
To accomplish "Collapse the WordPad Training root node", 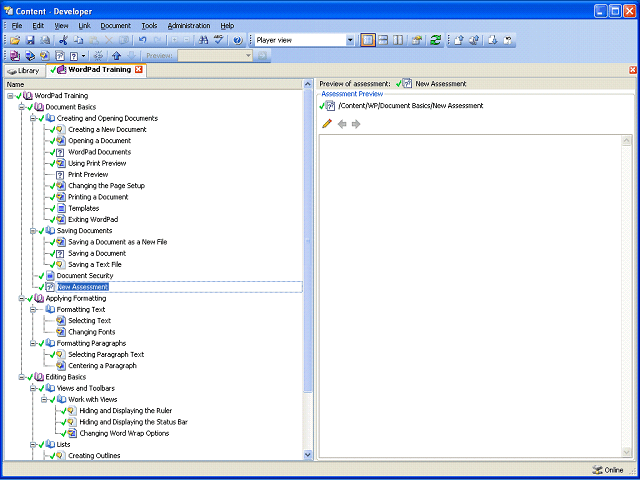I will [10, 96].
